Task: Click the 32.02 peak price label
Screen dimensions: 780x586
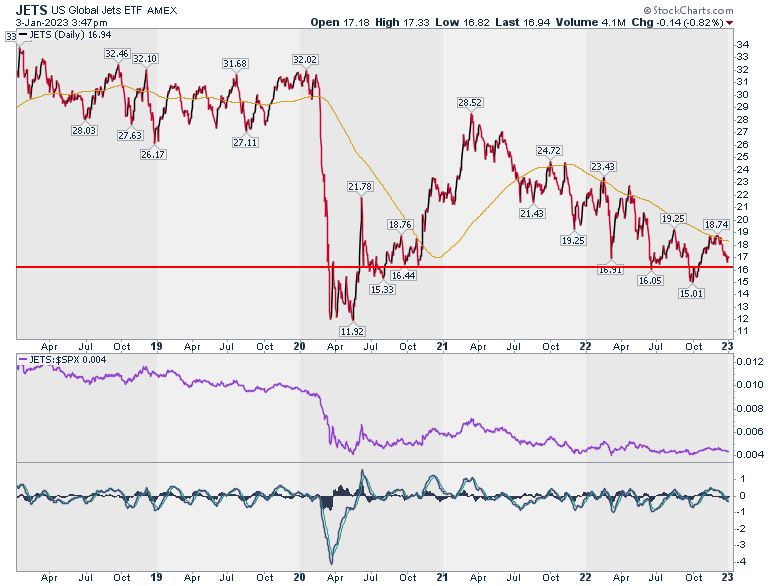Action: click(x=304, y=60)
